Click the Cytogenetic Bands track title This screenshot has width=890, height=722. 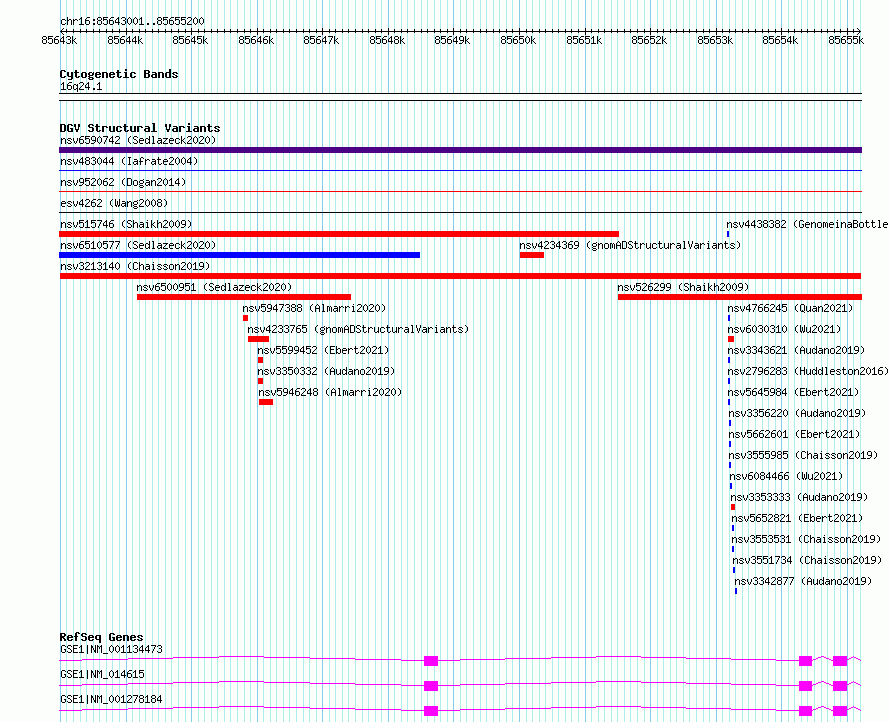coord(119,74)
